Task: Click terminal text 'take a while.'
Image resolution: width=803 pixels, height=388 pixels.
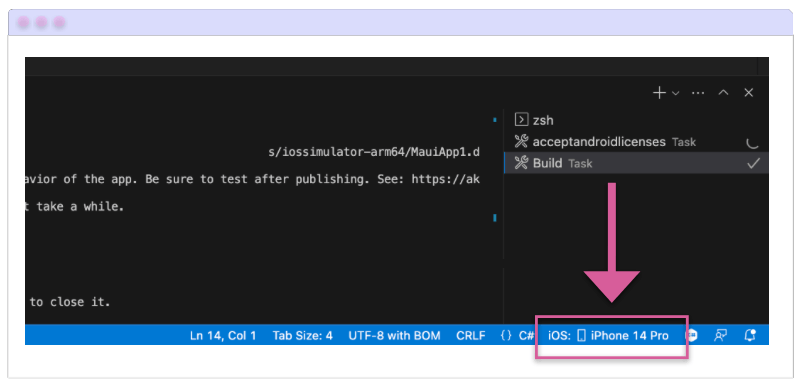Action: pos(80,207)
